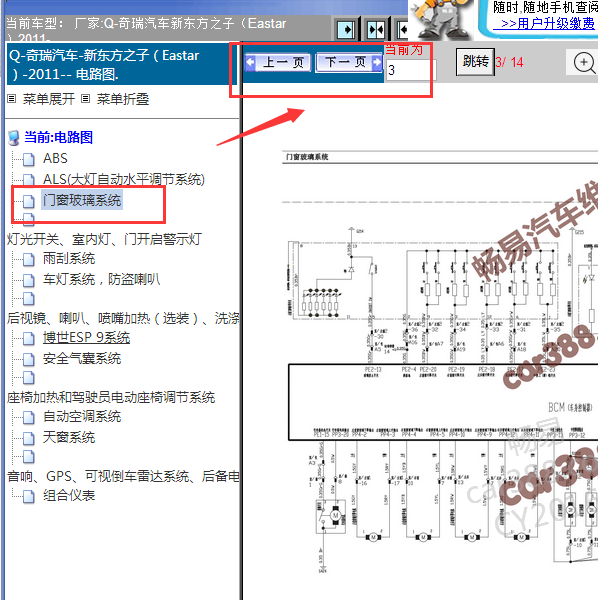Click the mechanic mascot image
598x600 pixels.
pos(442,19)
